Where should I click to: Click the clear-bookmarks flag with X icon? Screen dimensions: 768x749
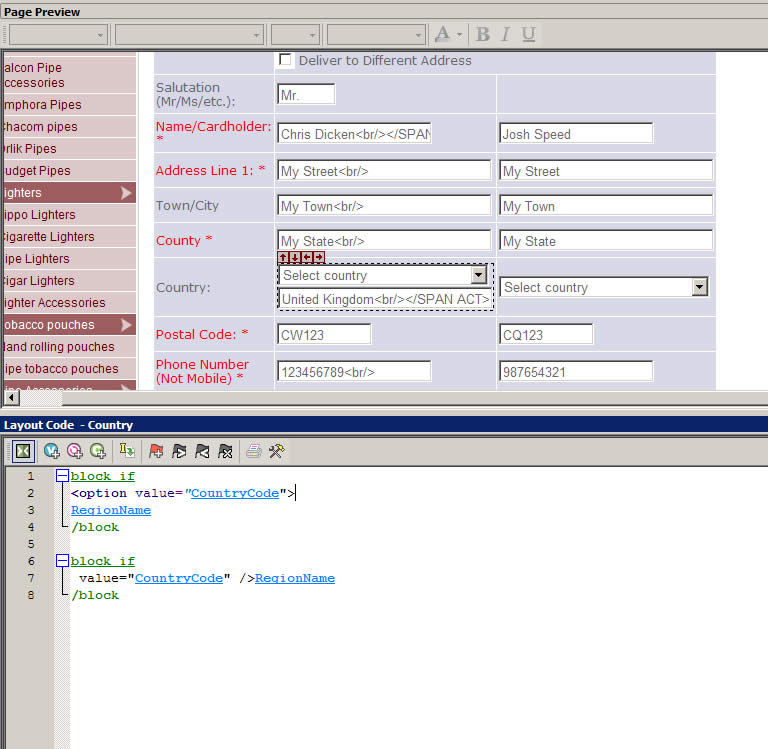tap(226, 451)
